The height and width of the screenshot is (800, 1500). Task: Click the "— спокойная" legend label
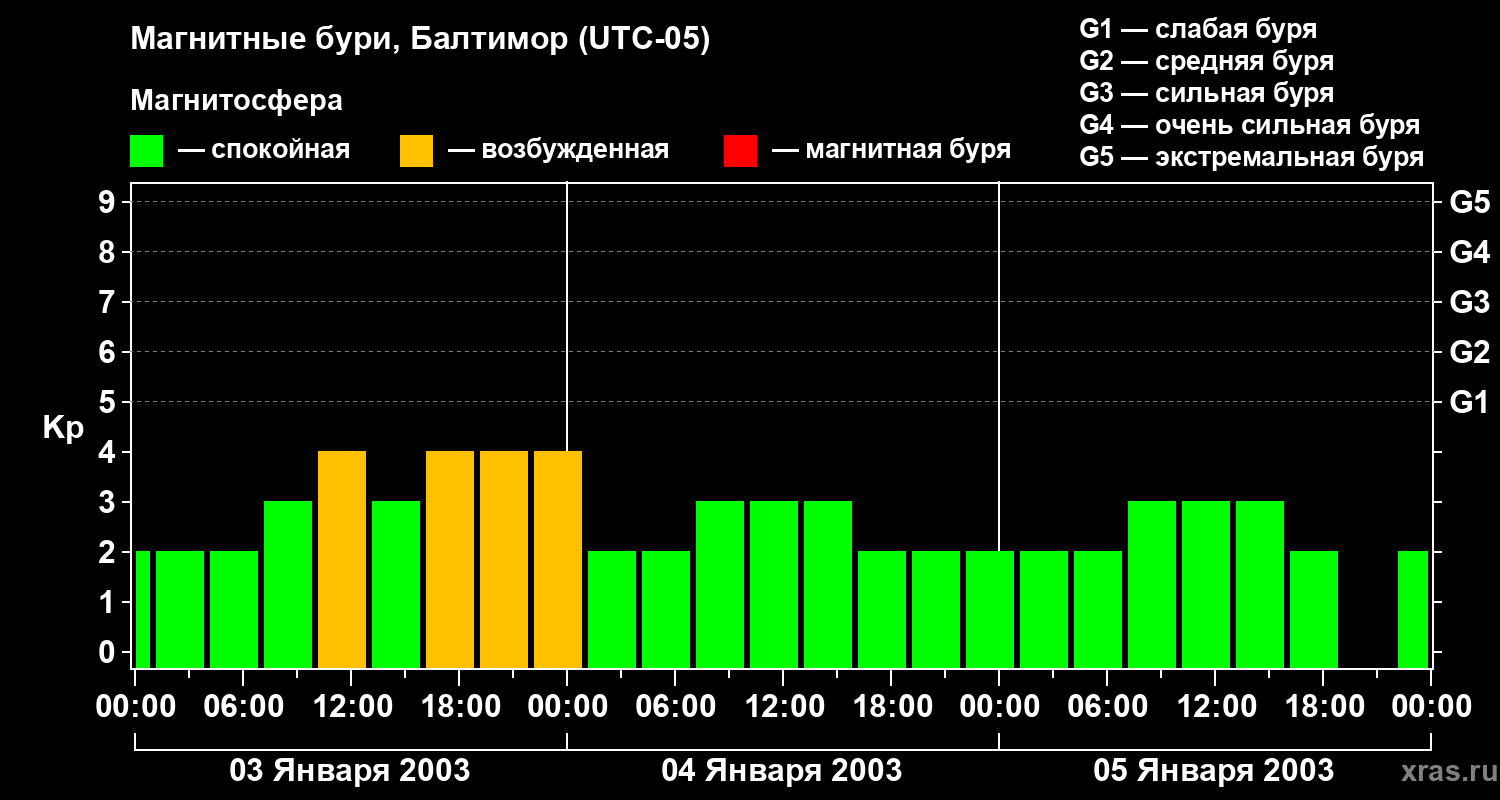coord(264,150)
